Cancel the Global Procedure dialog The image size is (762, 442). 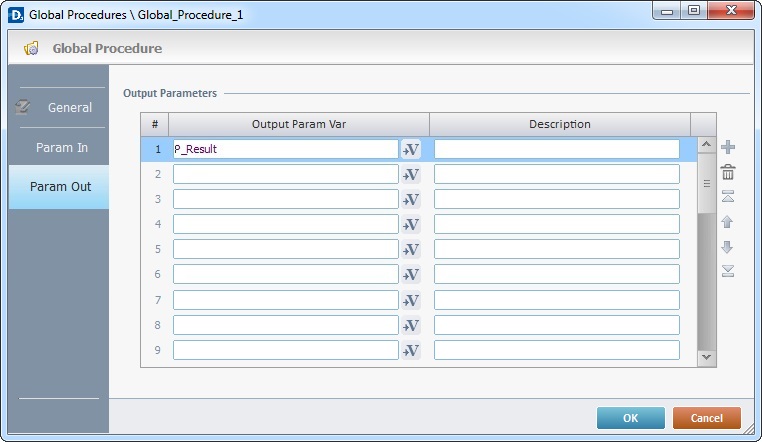pyautogui.click(x=707, y=418)
